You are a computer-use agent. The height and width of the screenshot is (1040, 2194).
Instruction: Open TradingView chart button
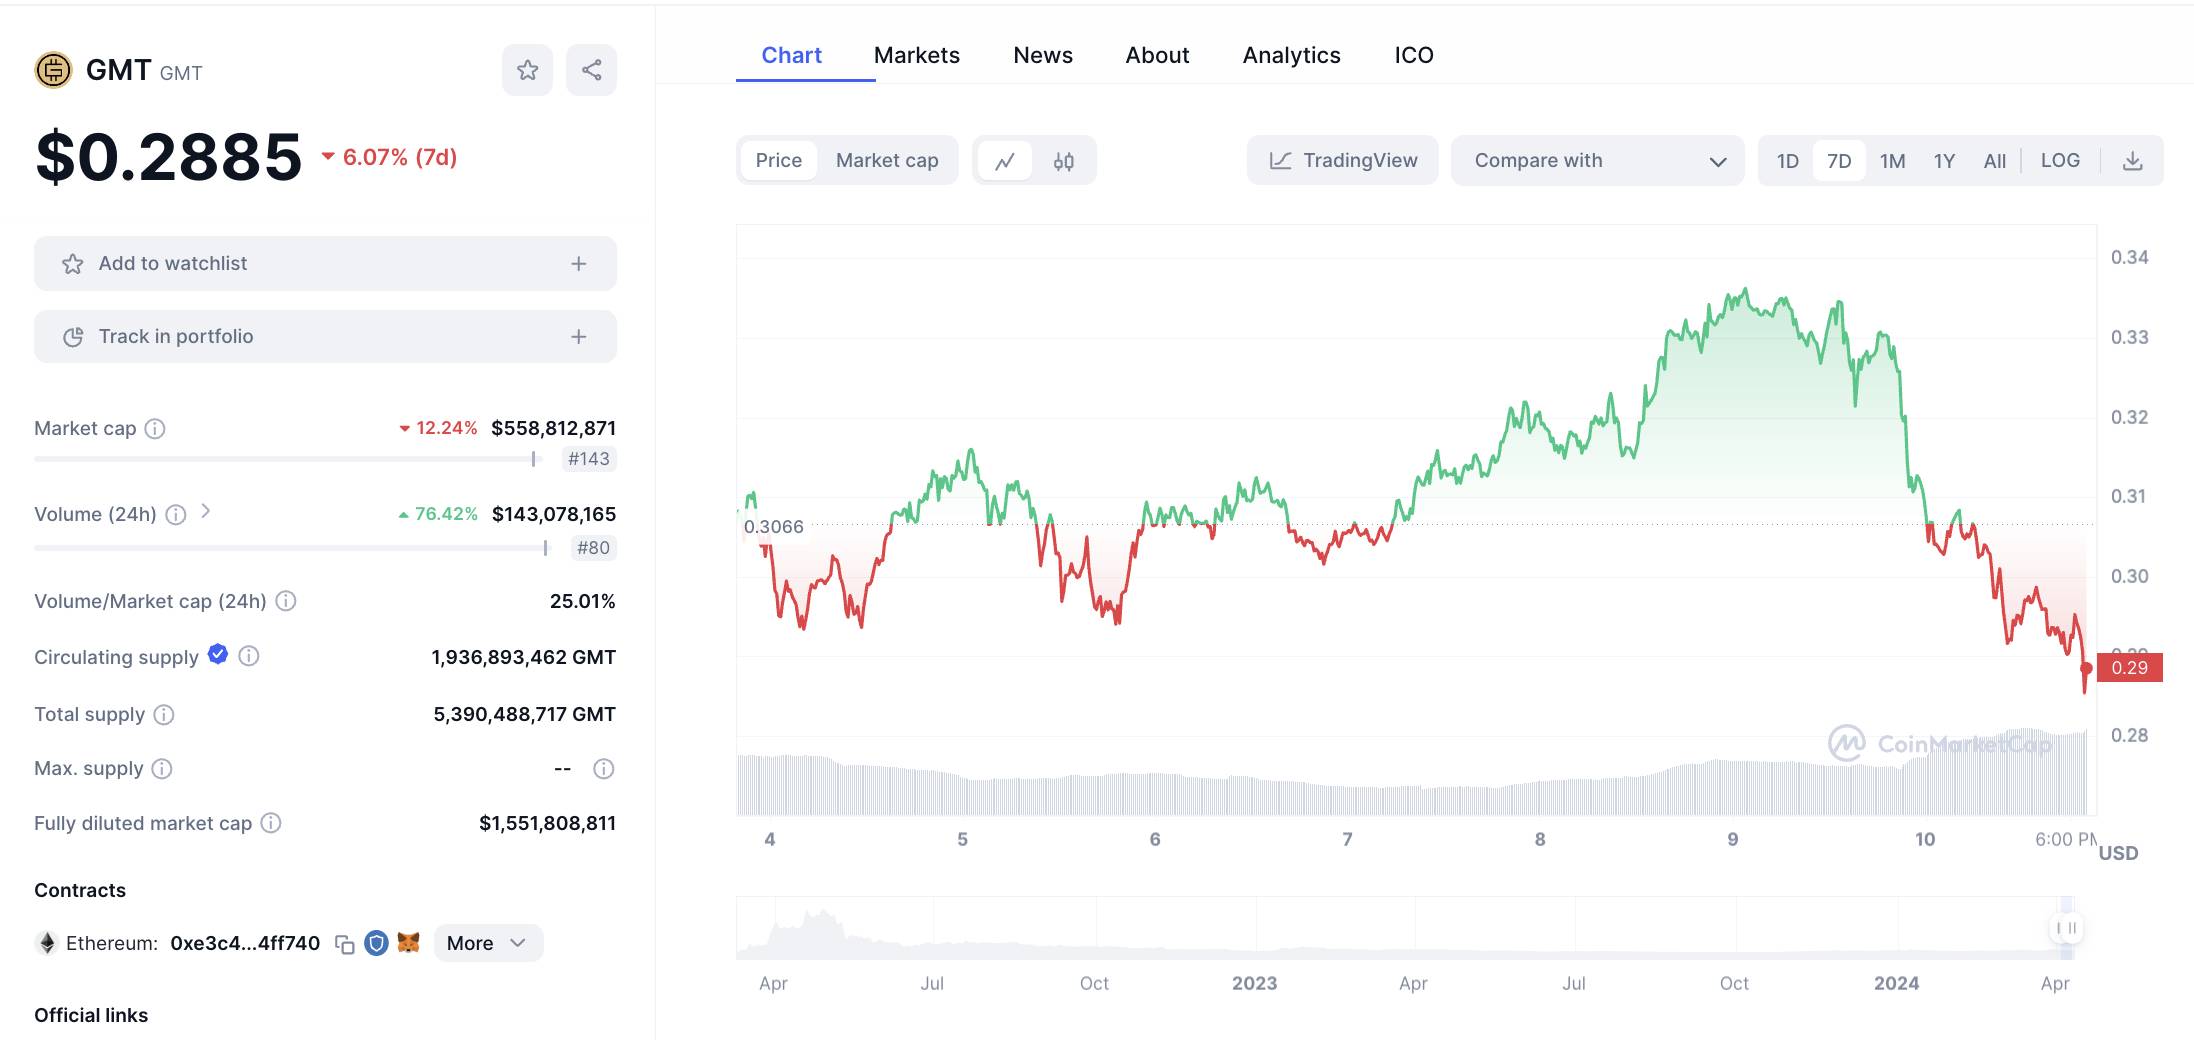point(1342,161)
